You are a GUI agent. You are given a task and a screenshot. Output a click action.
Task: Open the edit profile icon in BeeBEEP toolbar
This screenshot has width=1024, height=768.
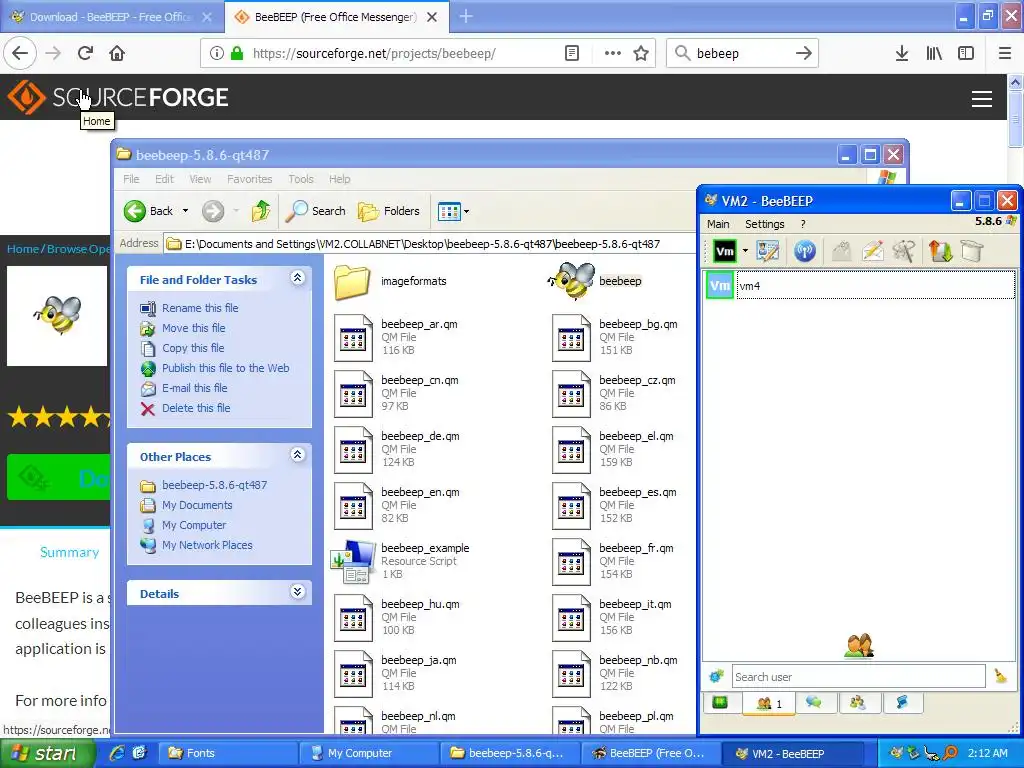click(x=767, y=251)
